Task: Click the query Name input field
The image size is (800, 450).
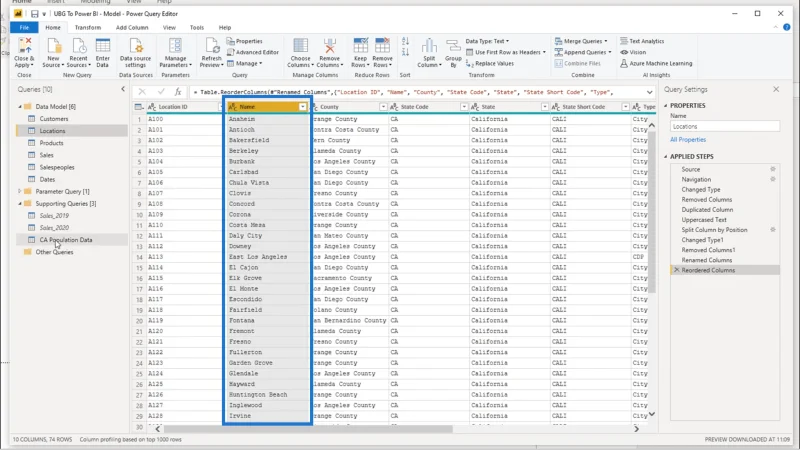Action: (x=724, y=127)
